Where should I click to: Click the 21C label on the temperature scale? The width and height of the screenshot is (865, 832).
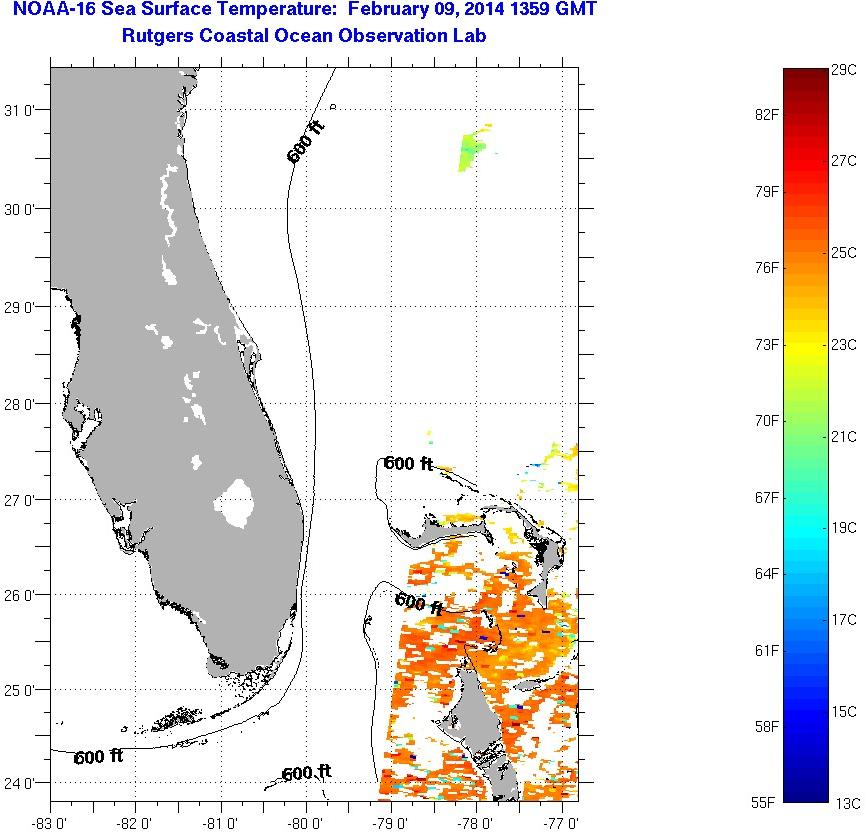tap(843, 437)
